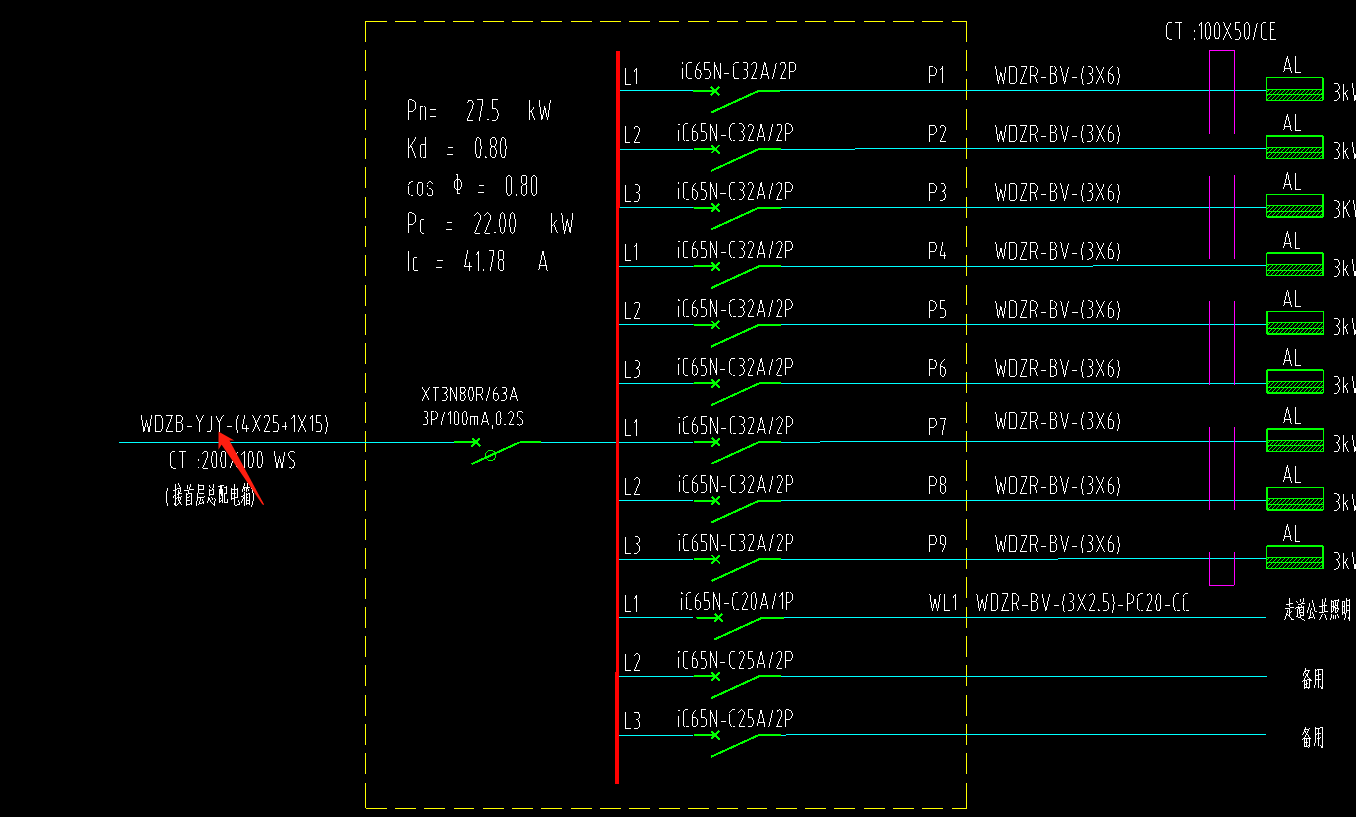Viewport: 1356px width, 817px height.
Task: Click iC65N-C25A/2P text on the L2 spare row
Action: [x=735, y=660]
